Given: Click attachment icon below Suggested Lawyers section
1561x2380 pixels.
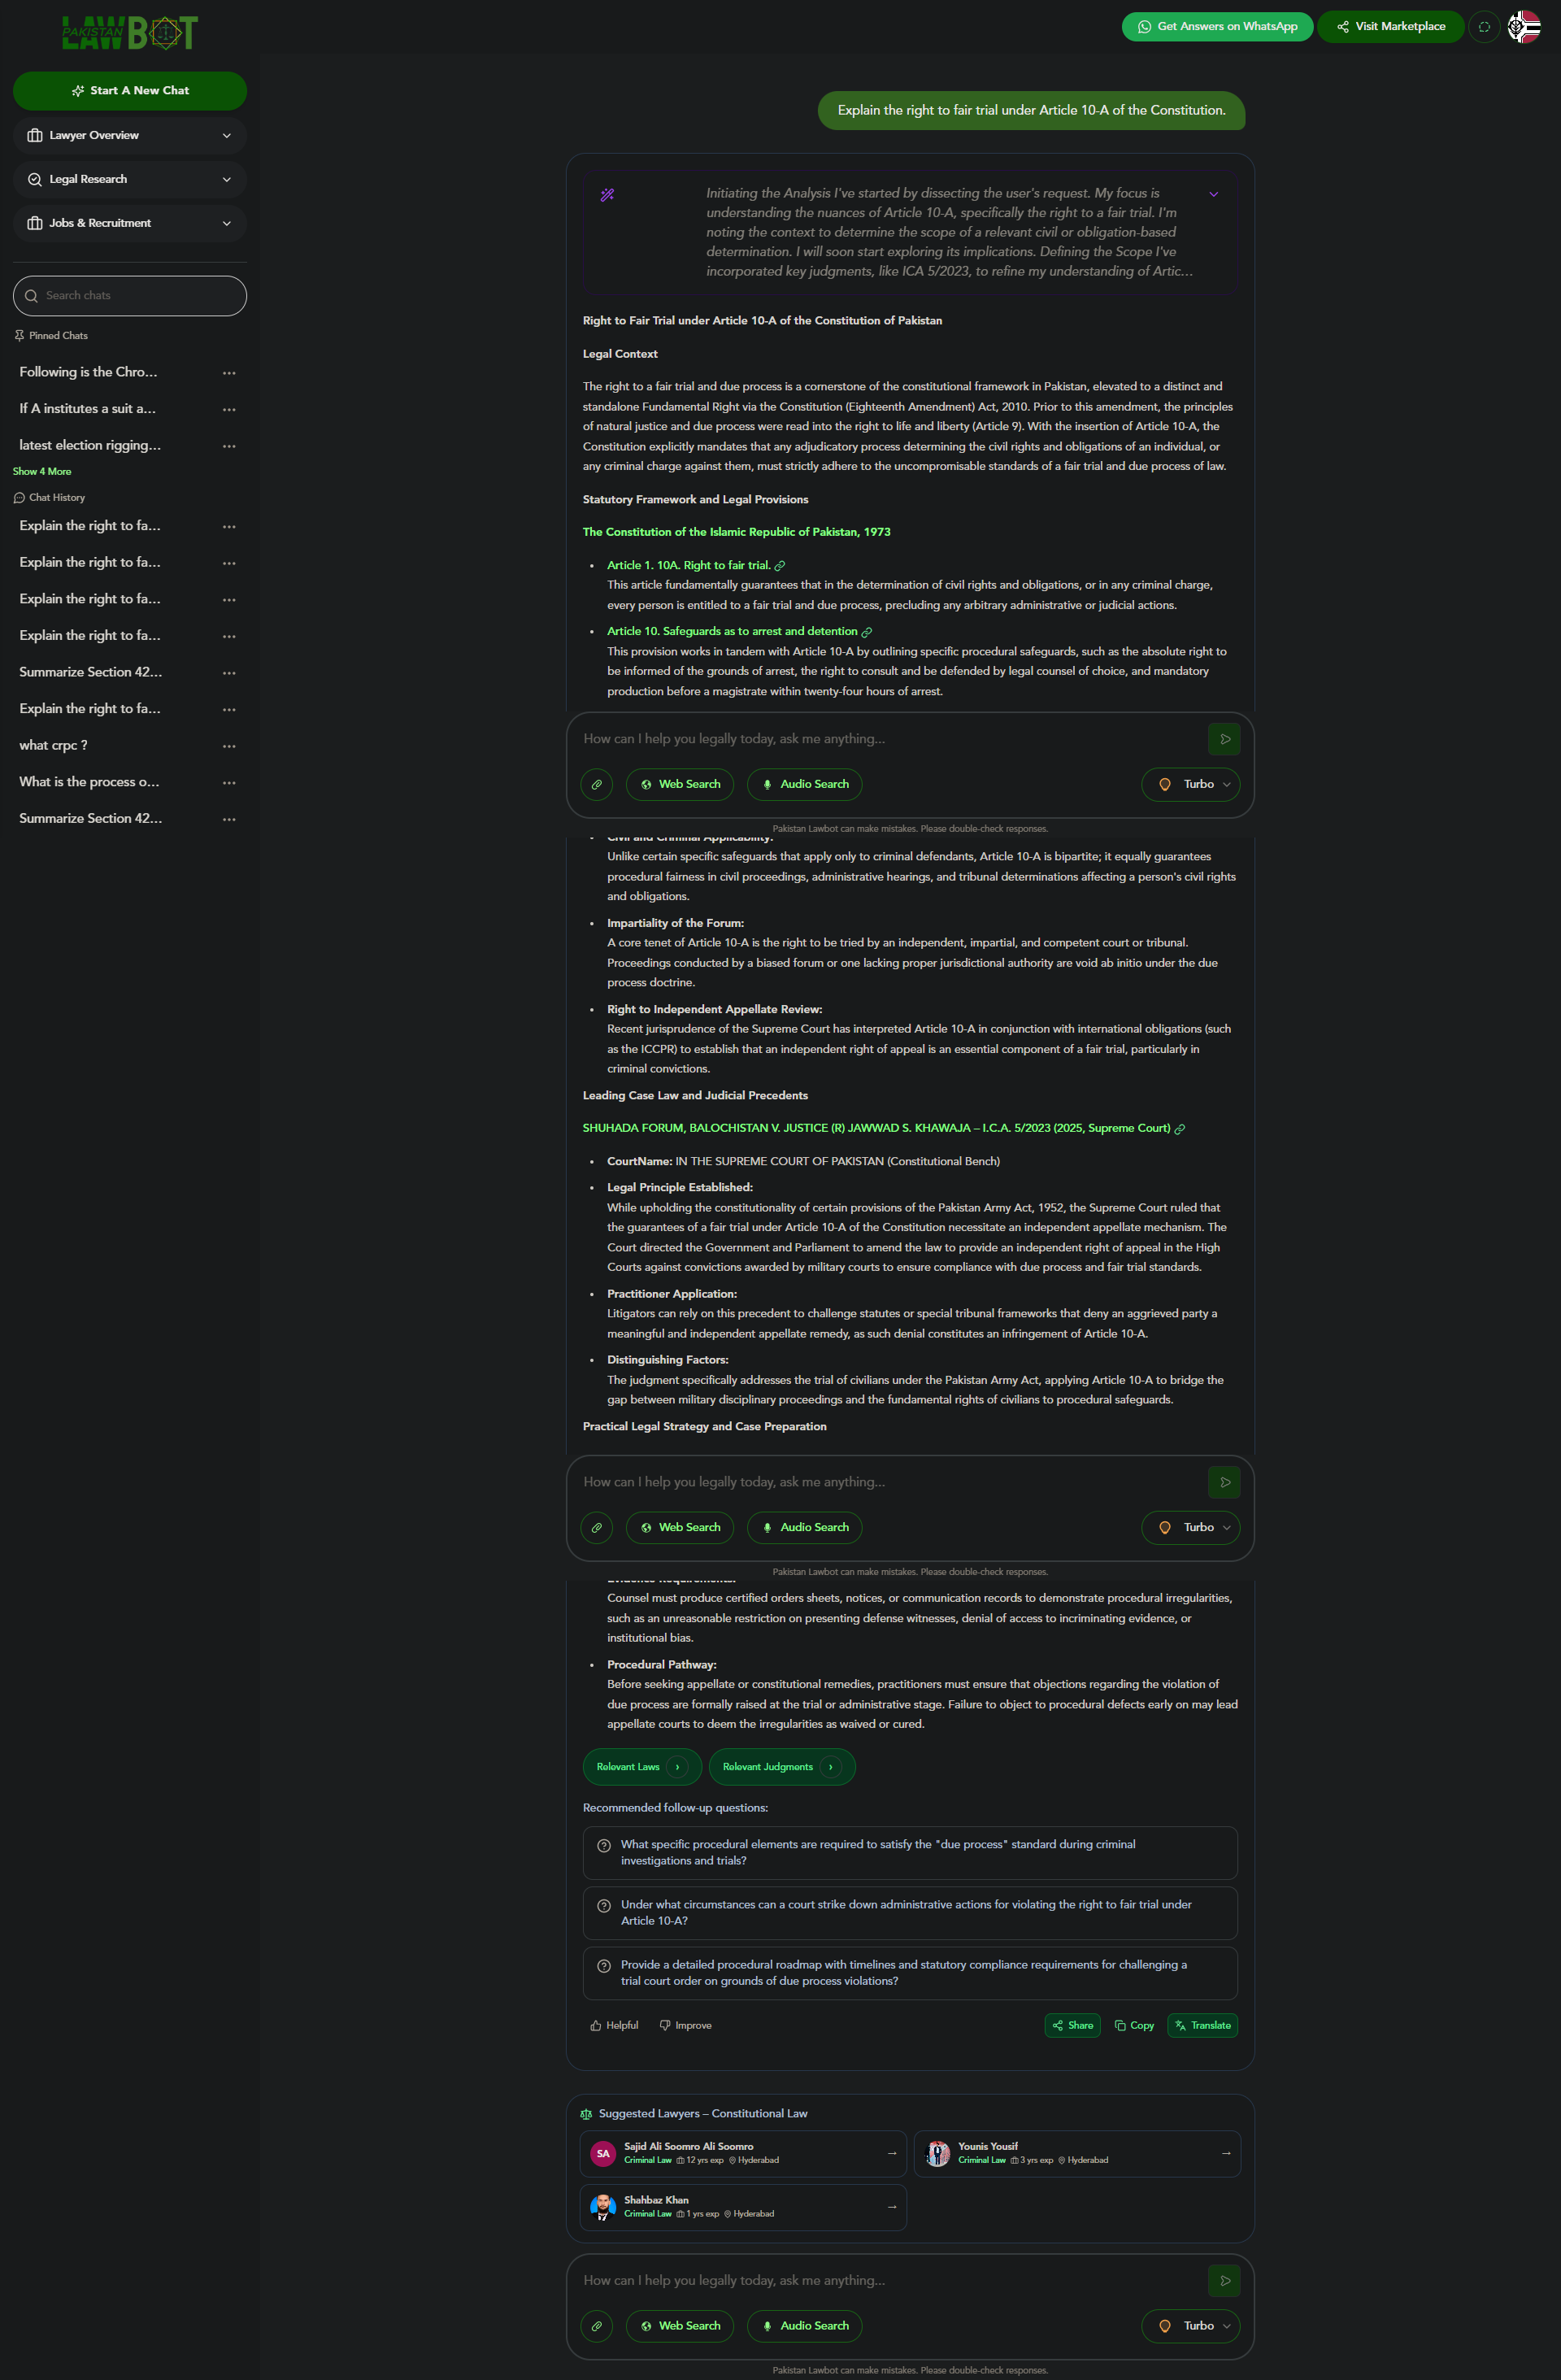Looking at the screenshot, I should (597, 2326).
